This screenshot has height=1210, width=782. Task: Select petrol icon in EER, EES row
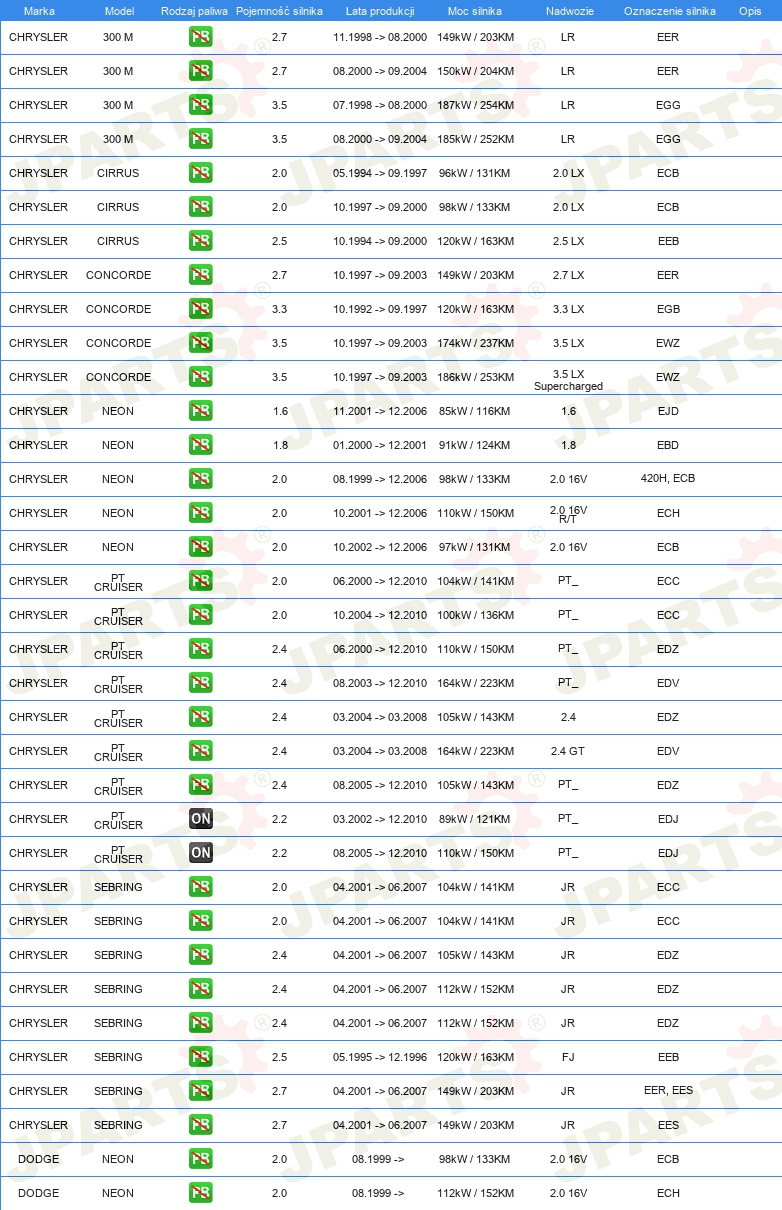201,1091
